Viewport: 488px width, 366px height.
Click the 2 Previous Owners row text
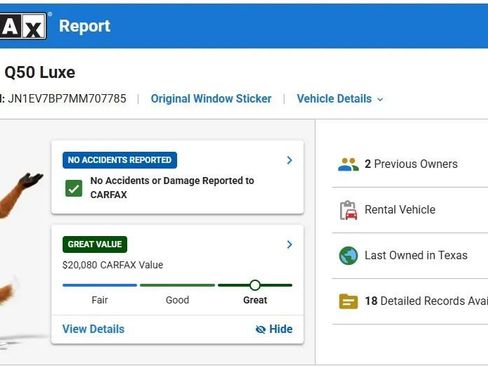[411, 164]
